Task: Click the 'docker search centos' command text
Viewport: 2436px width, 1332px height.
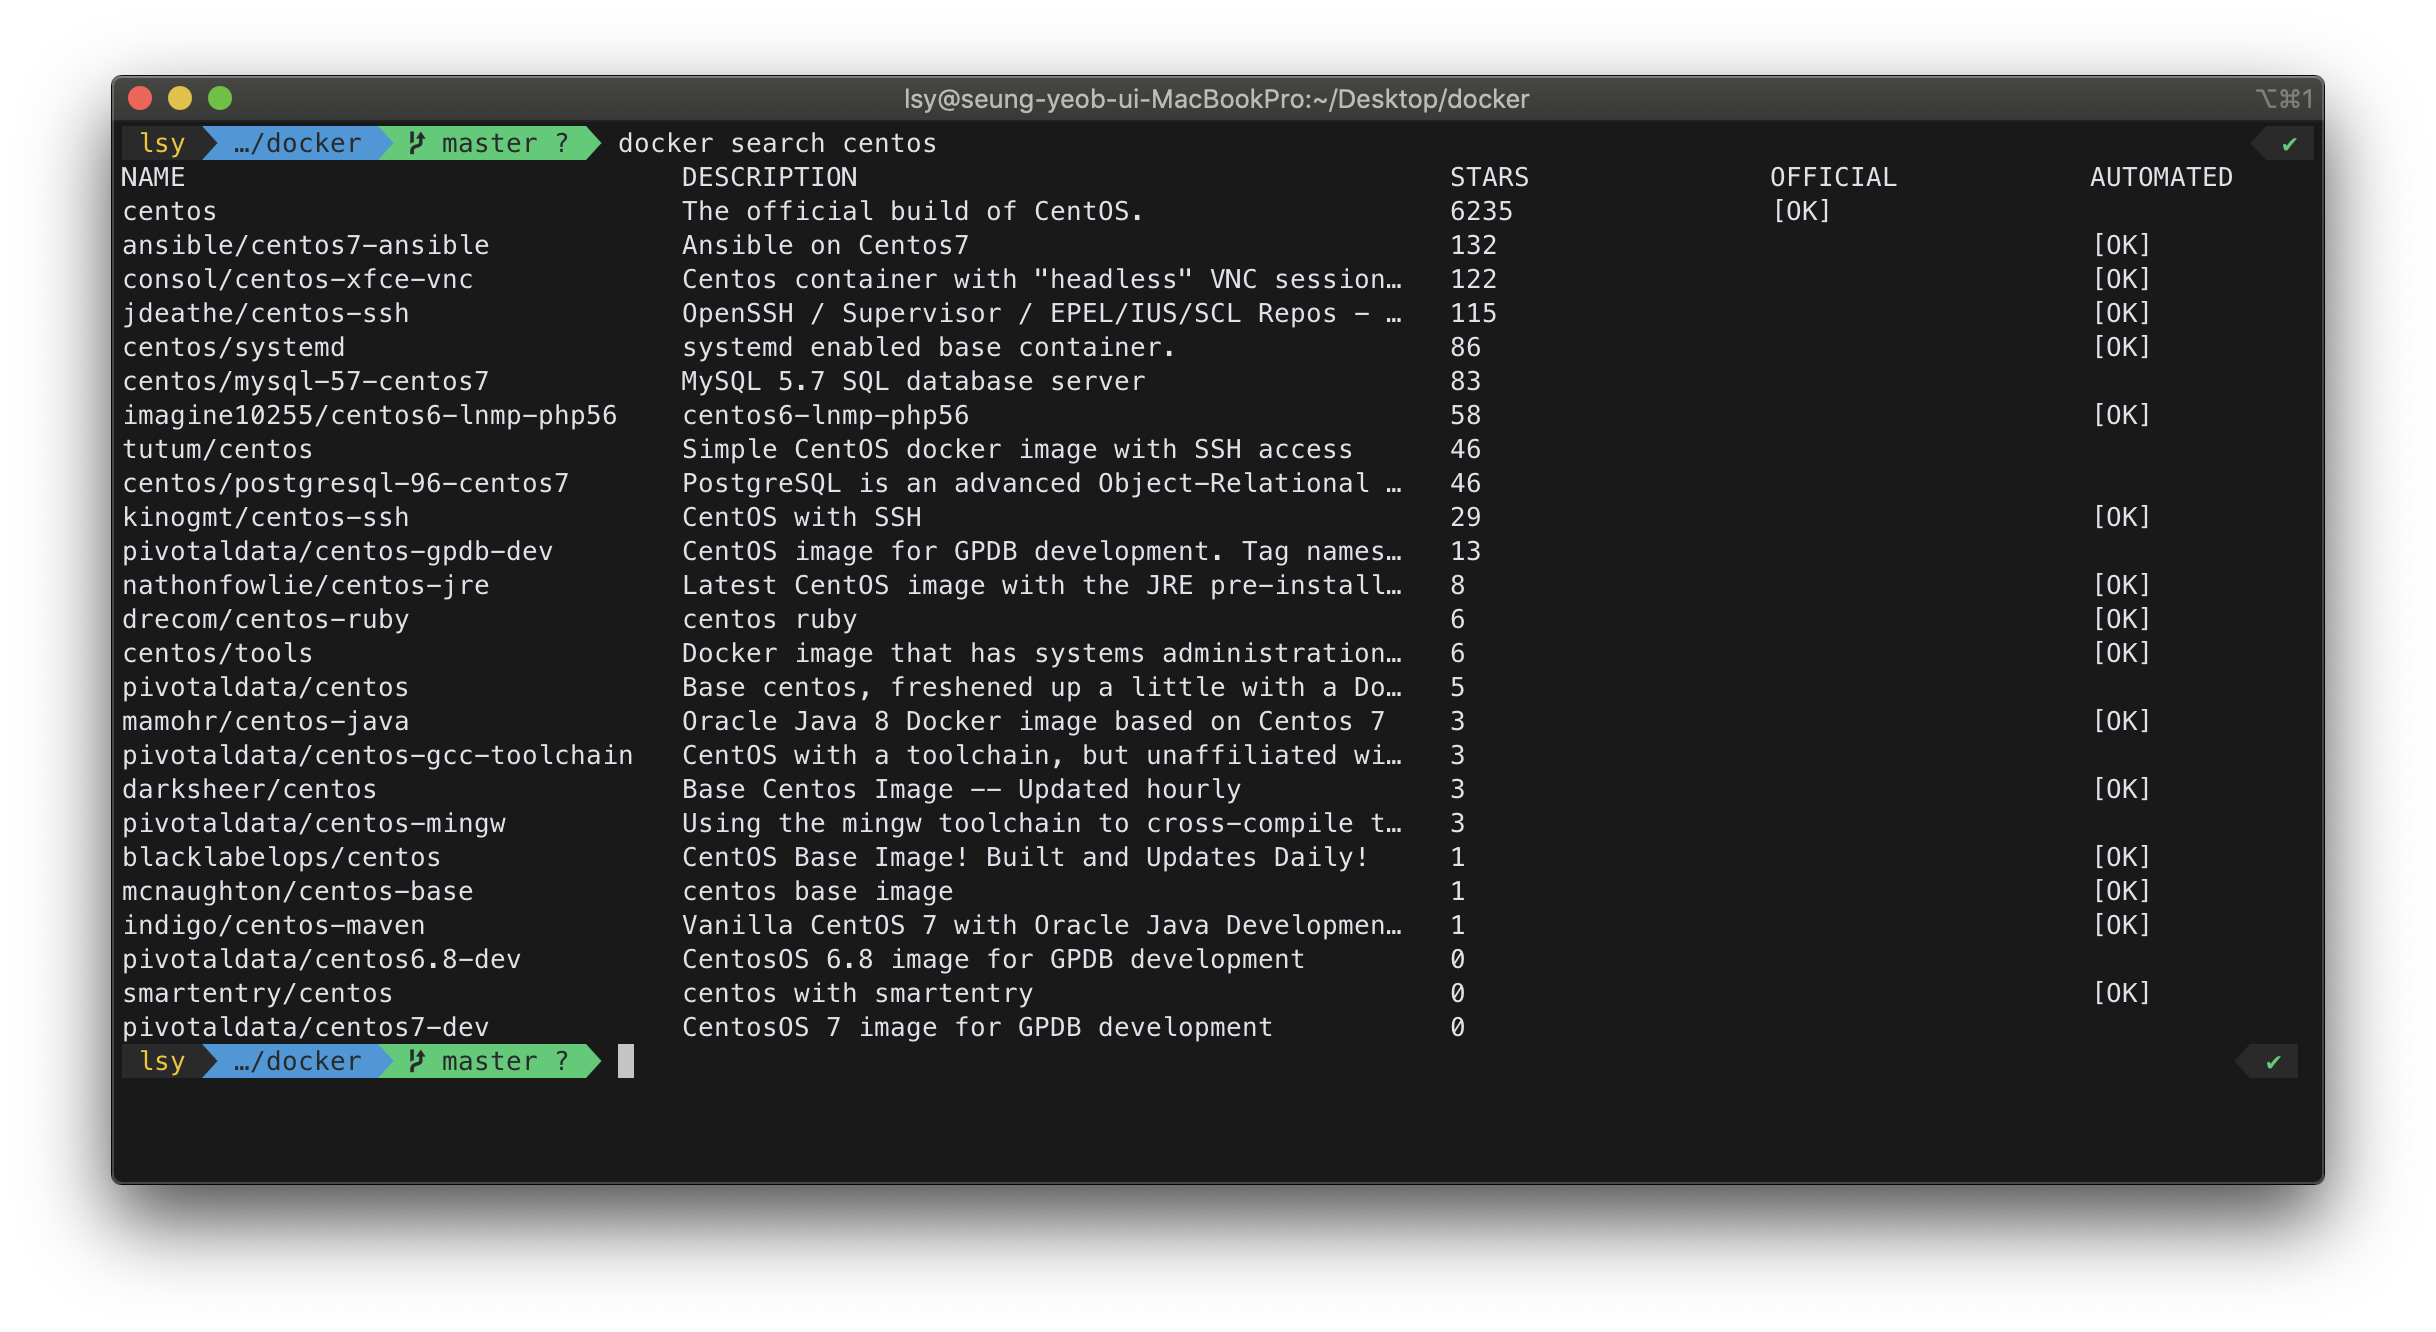Action: (777, 143)
